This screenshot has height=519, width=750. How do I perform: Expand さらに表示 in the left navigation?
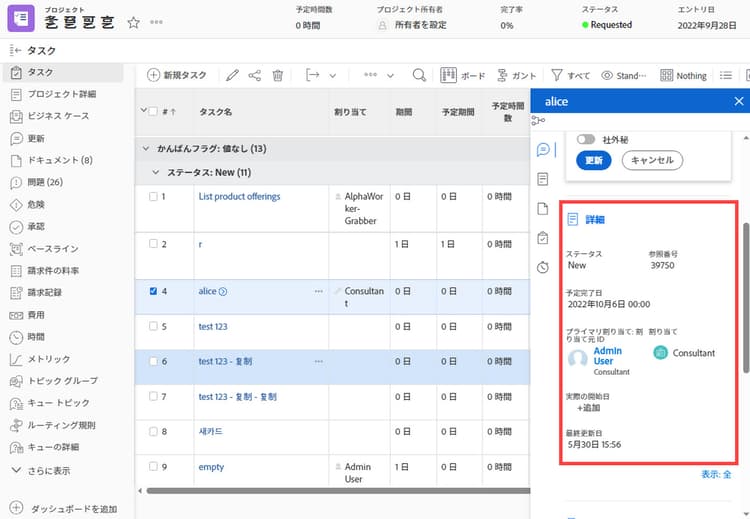click(41, 471)
